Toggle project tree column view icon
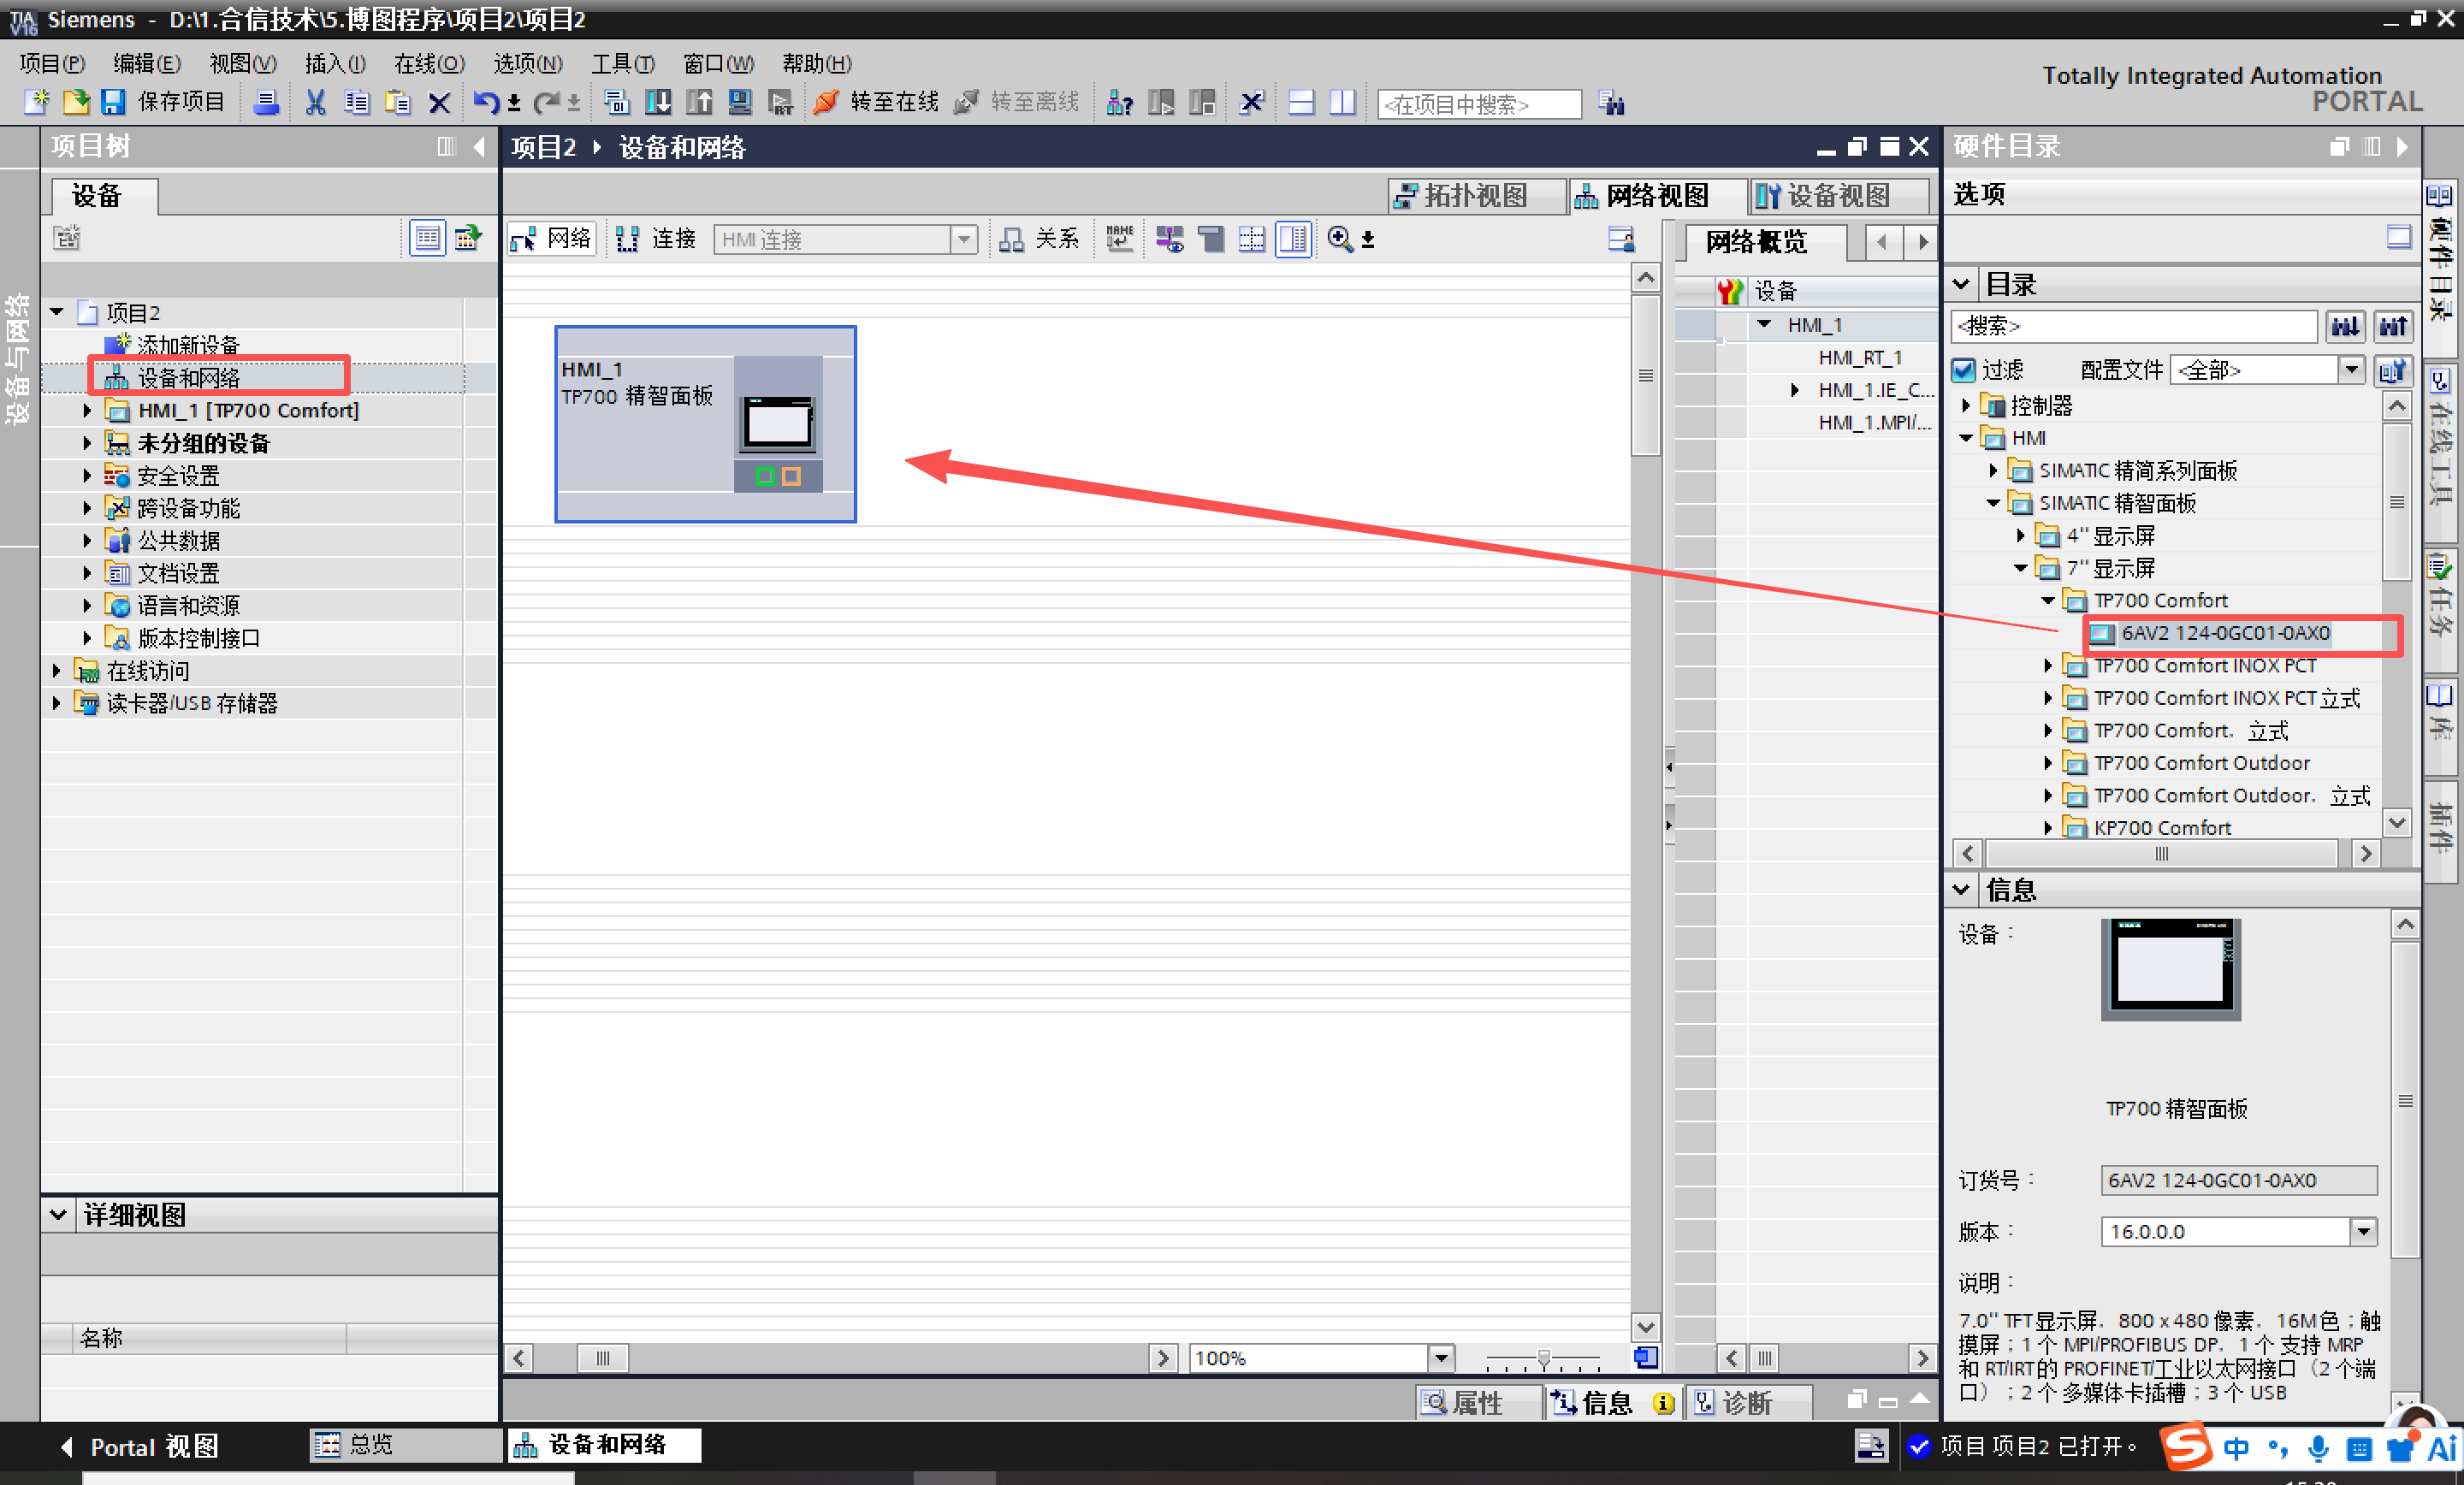Screen dimensions: 2464x1485 tap(427, 238)
